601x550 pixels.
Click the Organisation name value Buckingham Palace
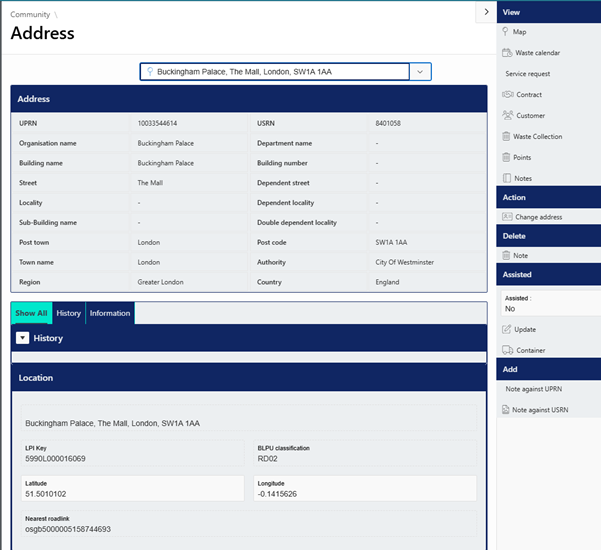166,143
